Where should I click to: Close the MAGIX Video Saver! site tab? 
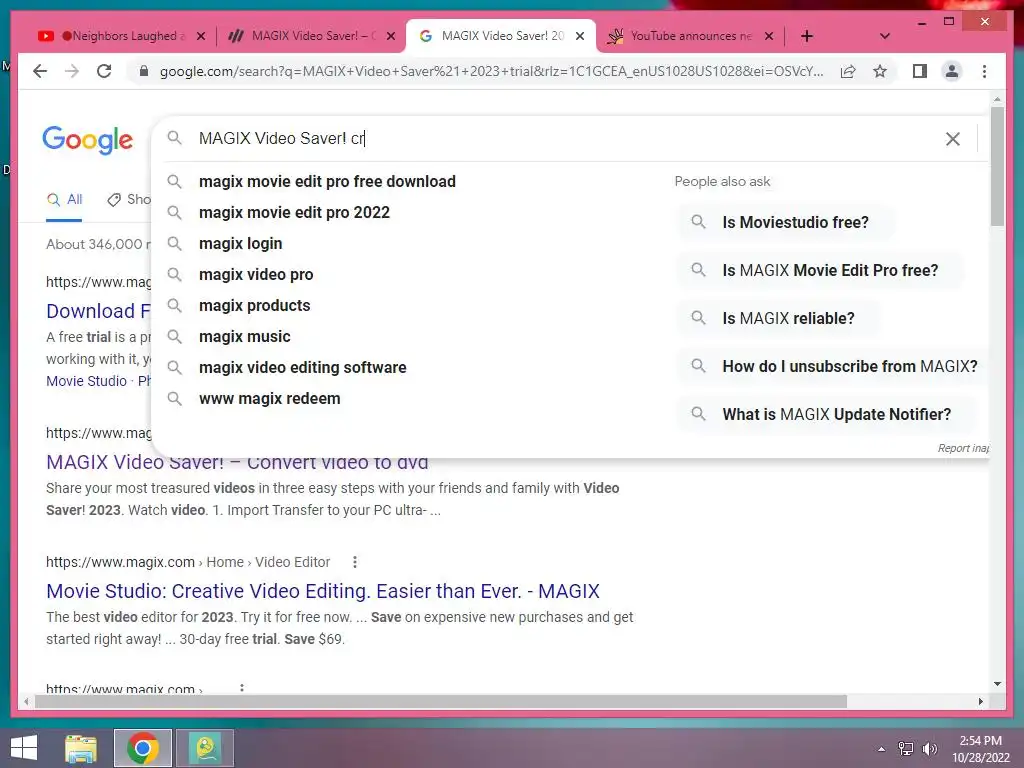click(x=391, y=36)
